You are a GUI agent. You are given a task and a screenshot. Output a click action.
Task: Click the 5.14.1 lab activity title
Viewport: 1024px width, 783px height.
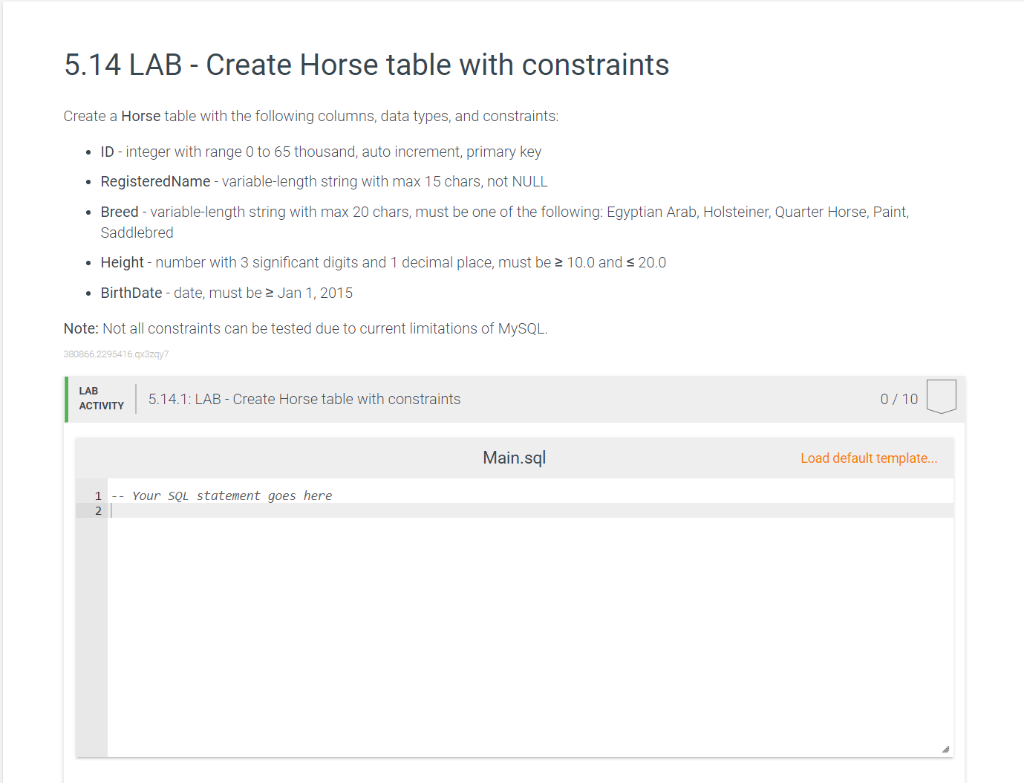click(x=302, y=398)
